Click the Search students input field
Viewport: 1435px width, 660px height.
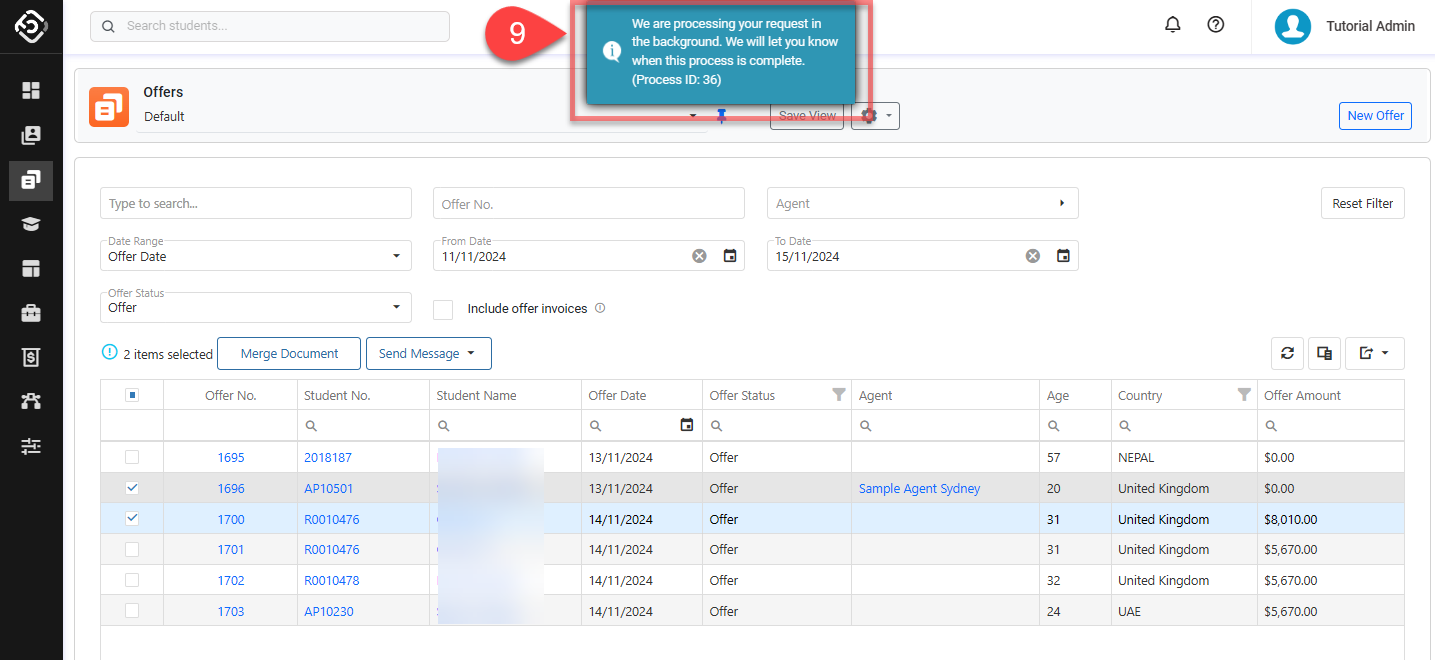click(x=270, y=26)
